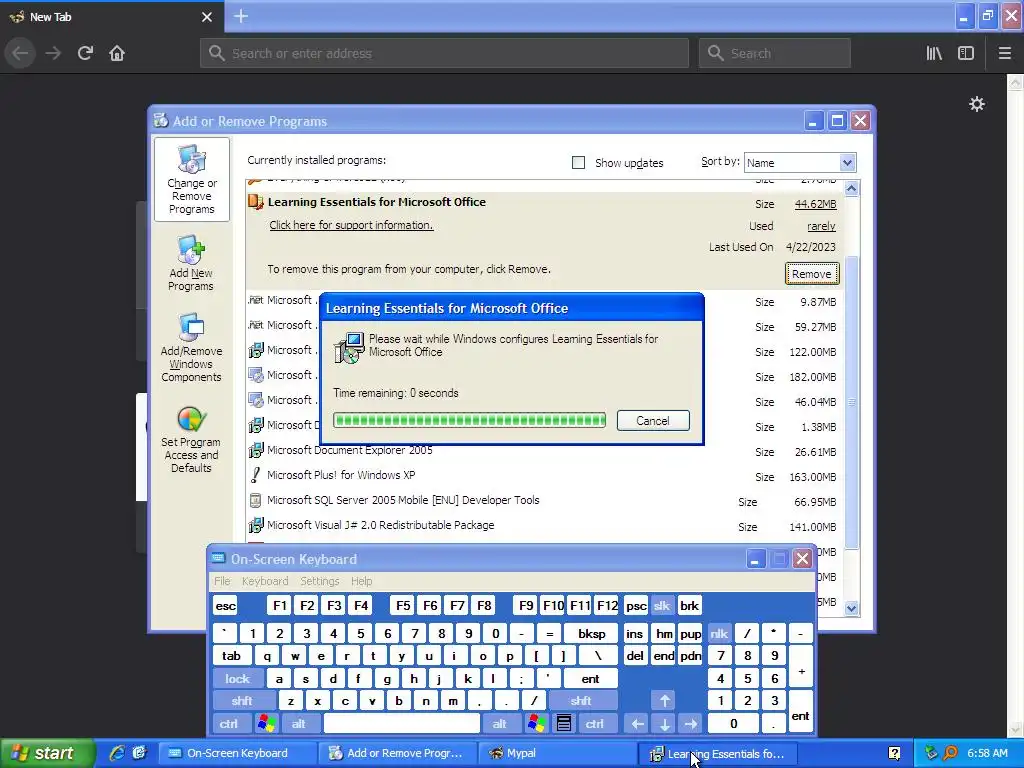The image size is (1024, 768).
Task: Click the SQL Server 2005 Mobile icon
Action: 255,500
